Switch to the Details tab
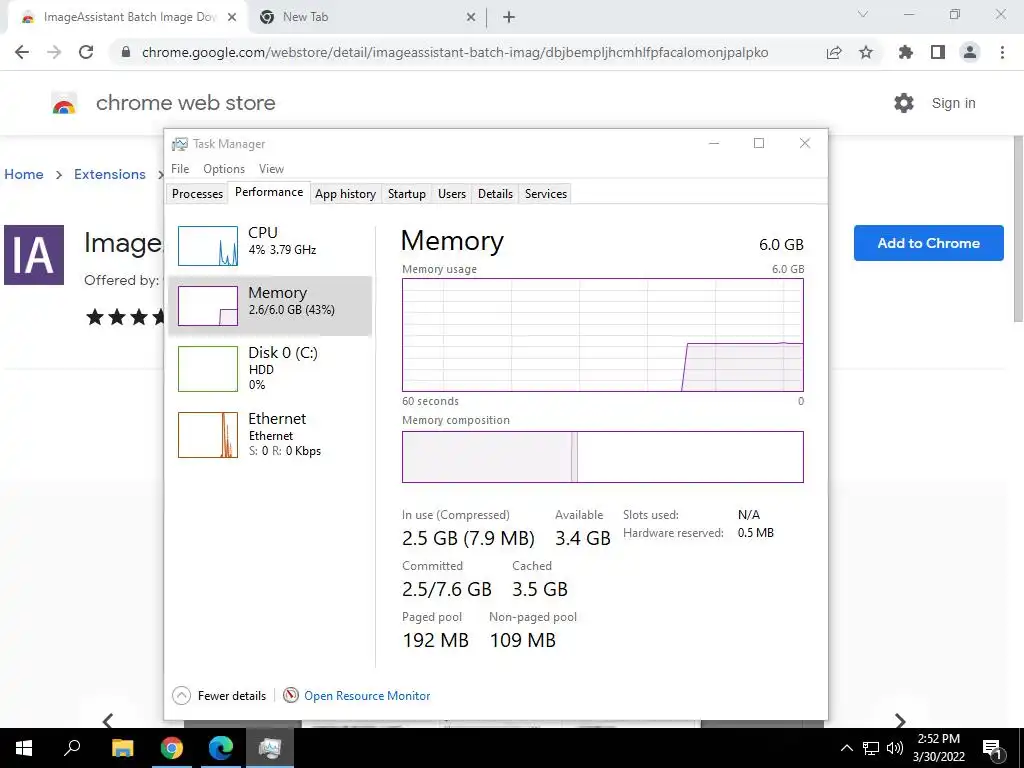Viewport: 1024px width, 768px height. pos(495,194)
